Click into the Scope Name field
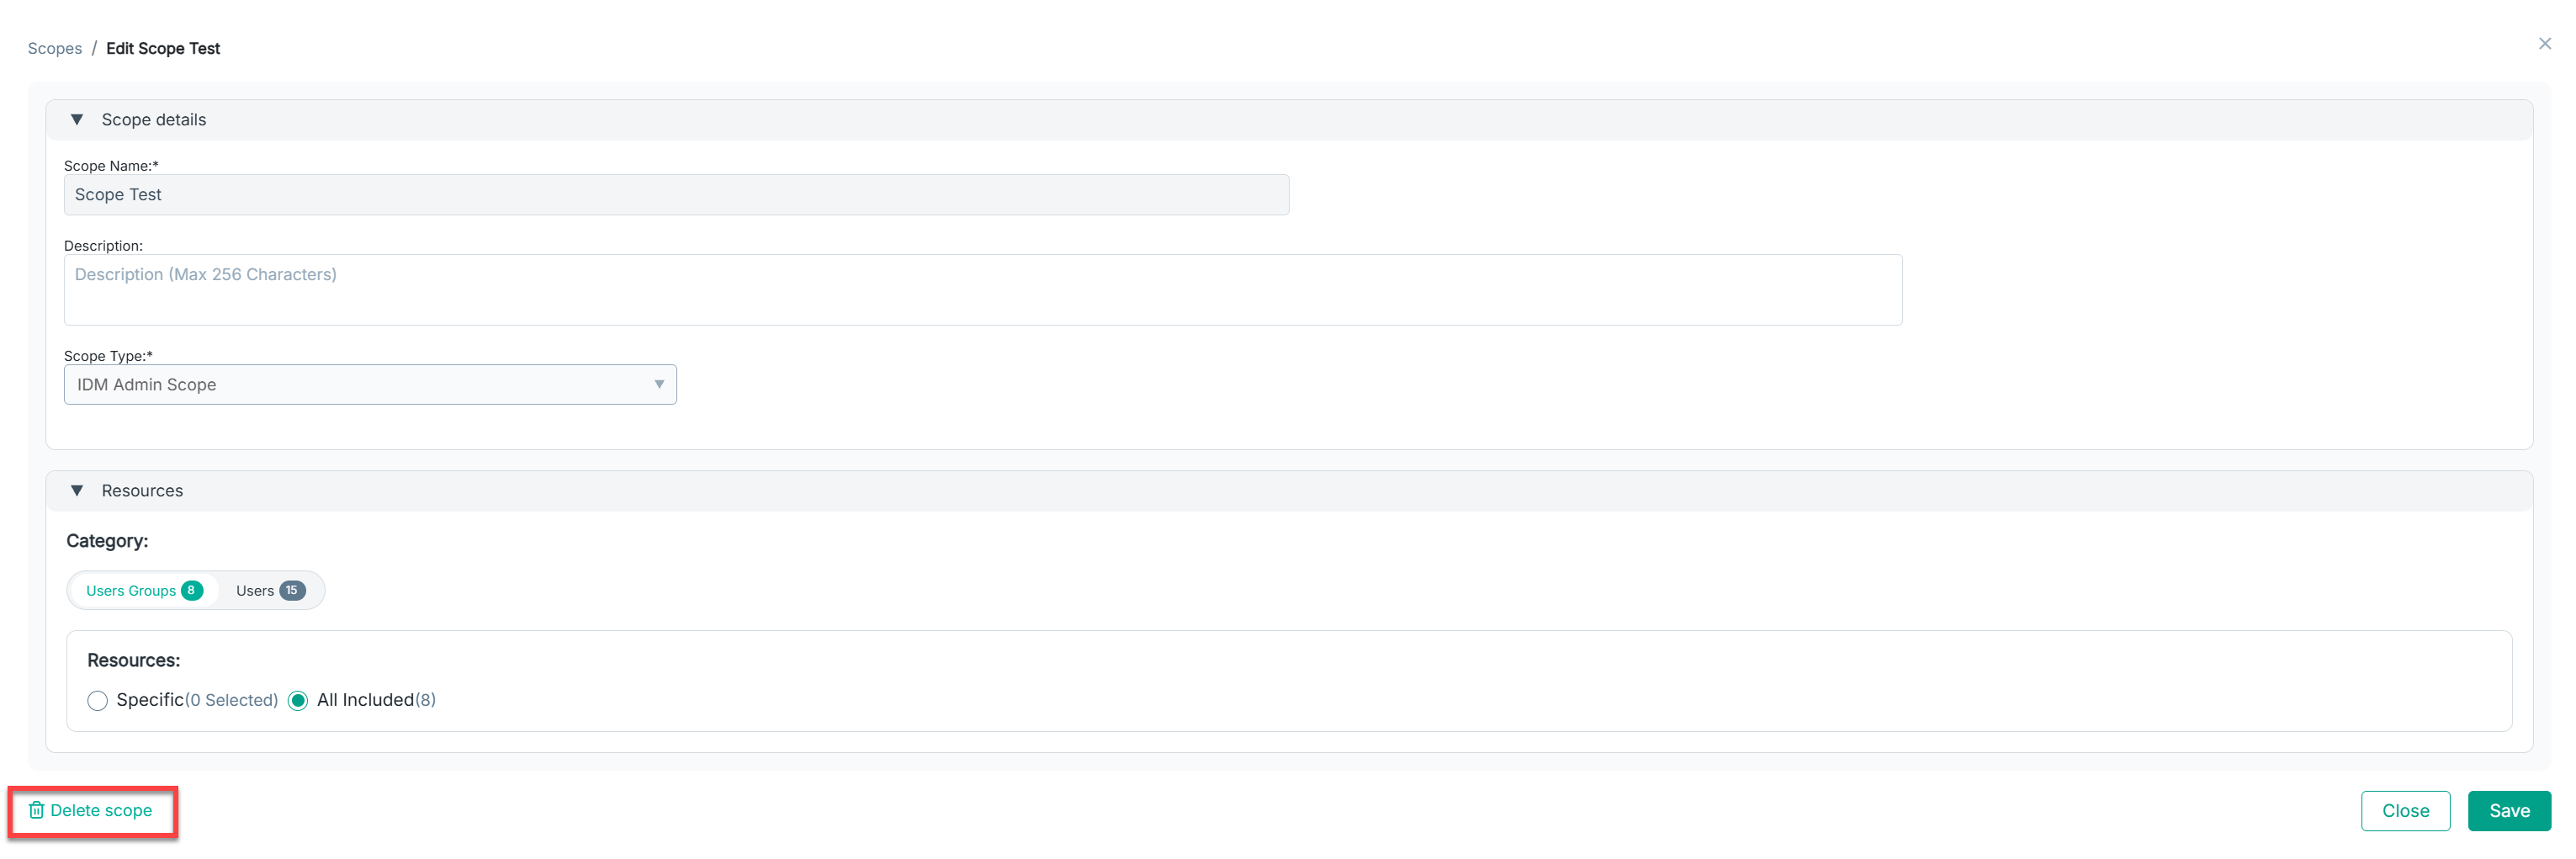The height and width of the screenshot is (859, 2576). click(676, 195)
